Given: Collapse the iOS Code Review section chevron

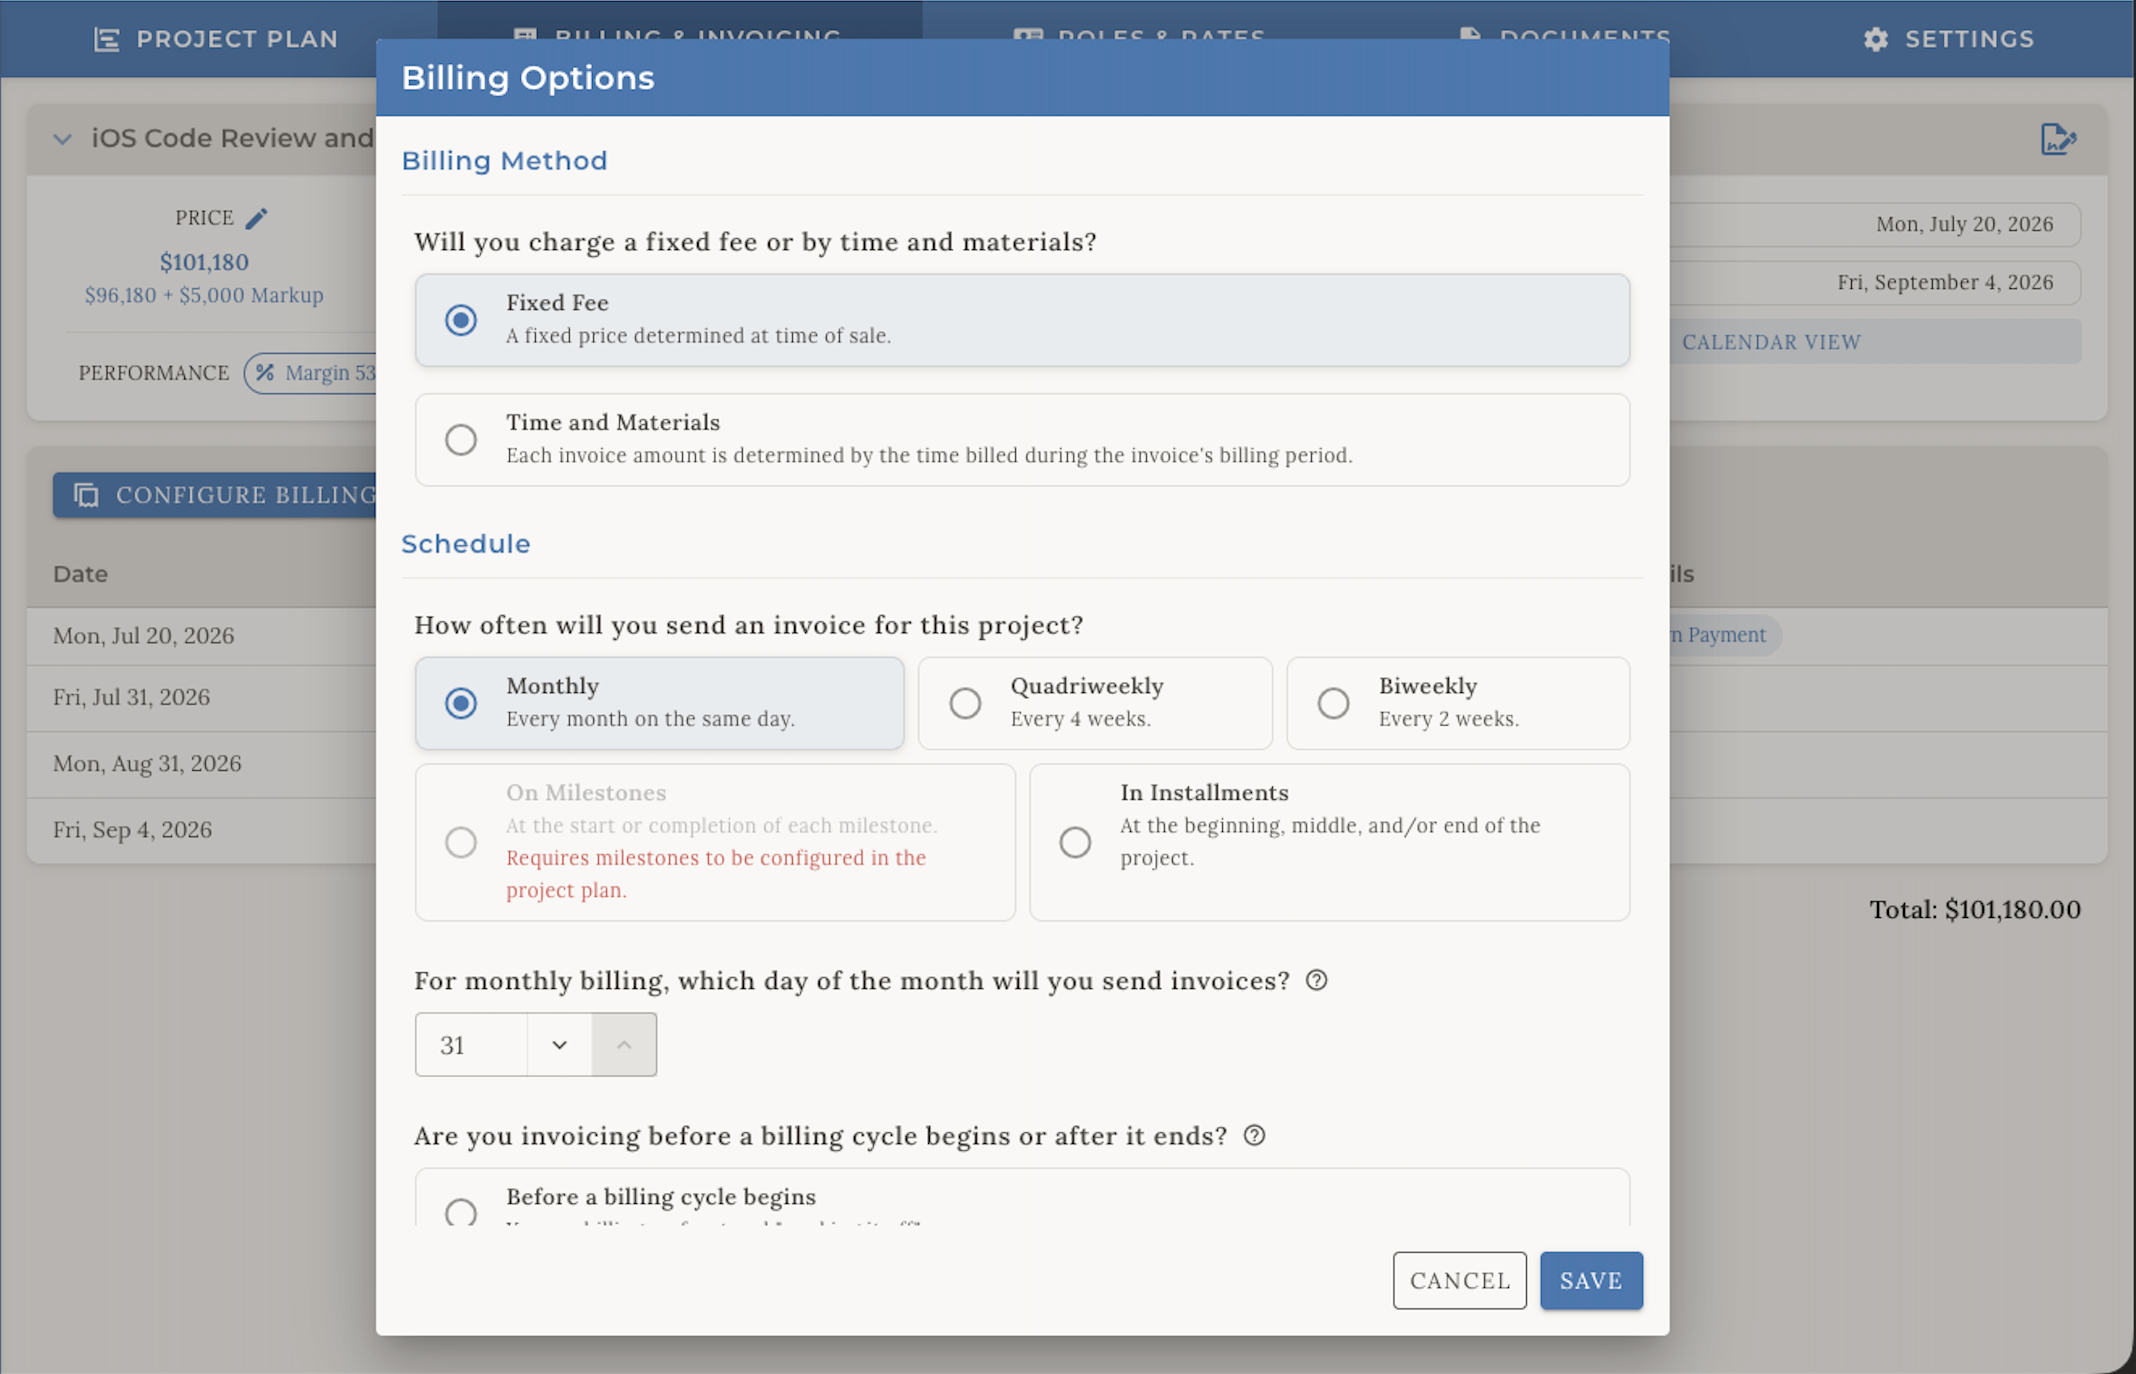Looking at the screenshot, I should tap(63, 138).
